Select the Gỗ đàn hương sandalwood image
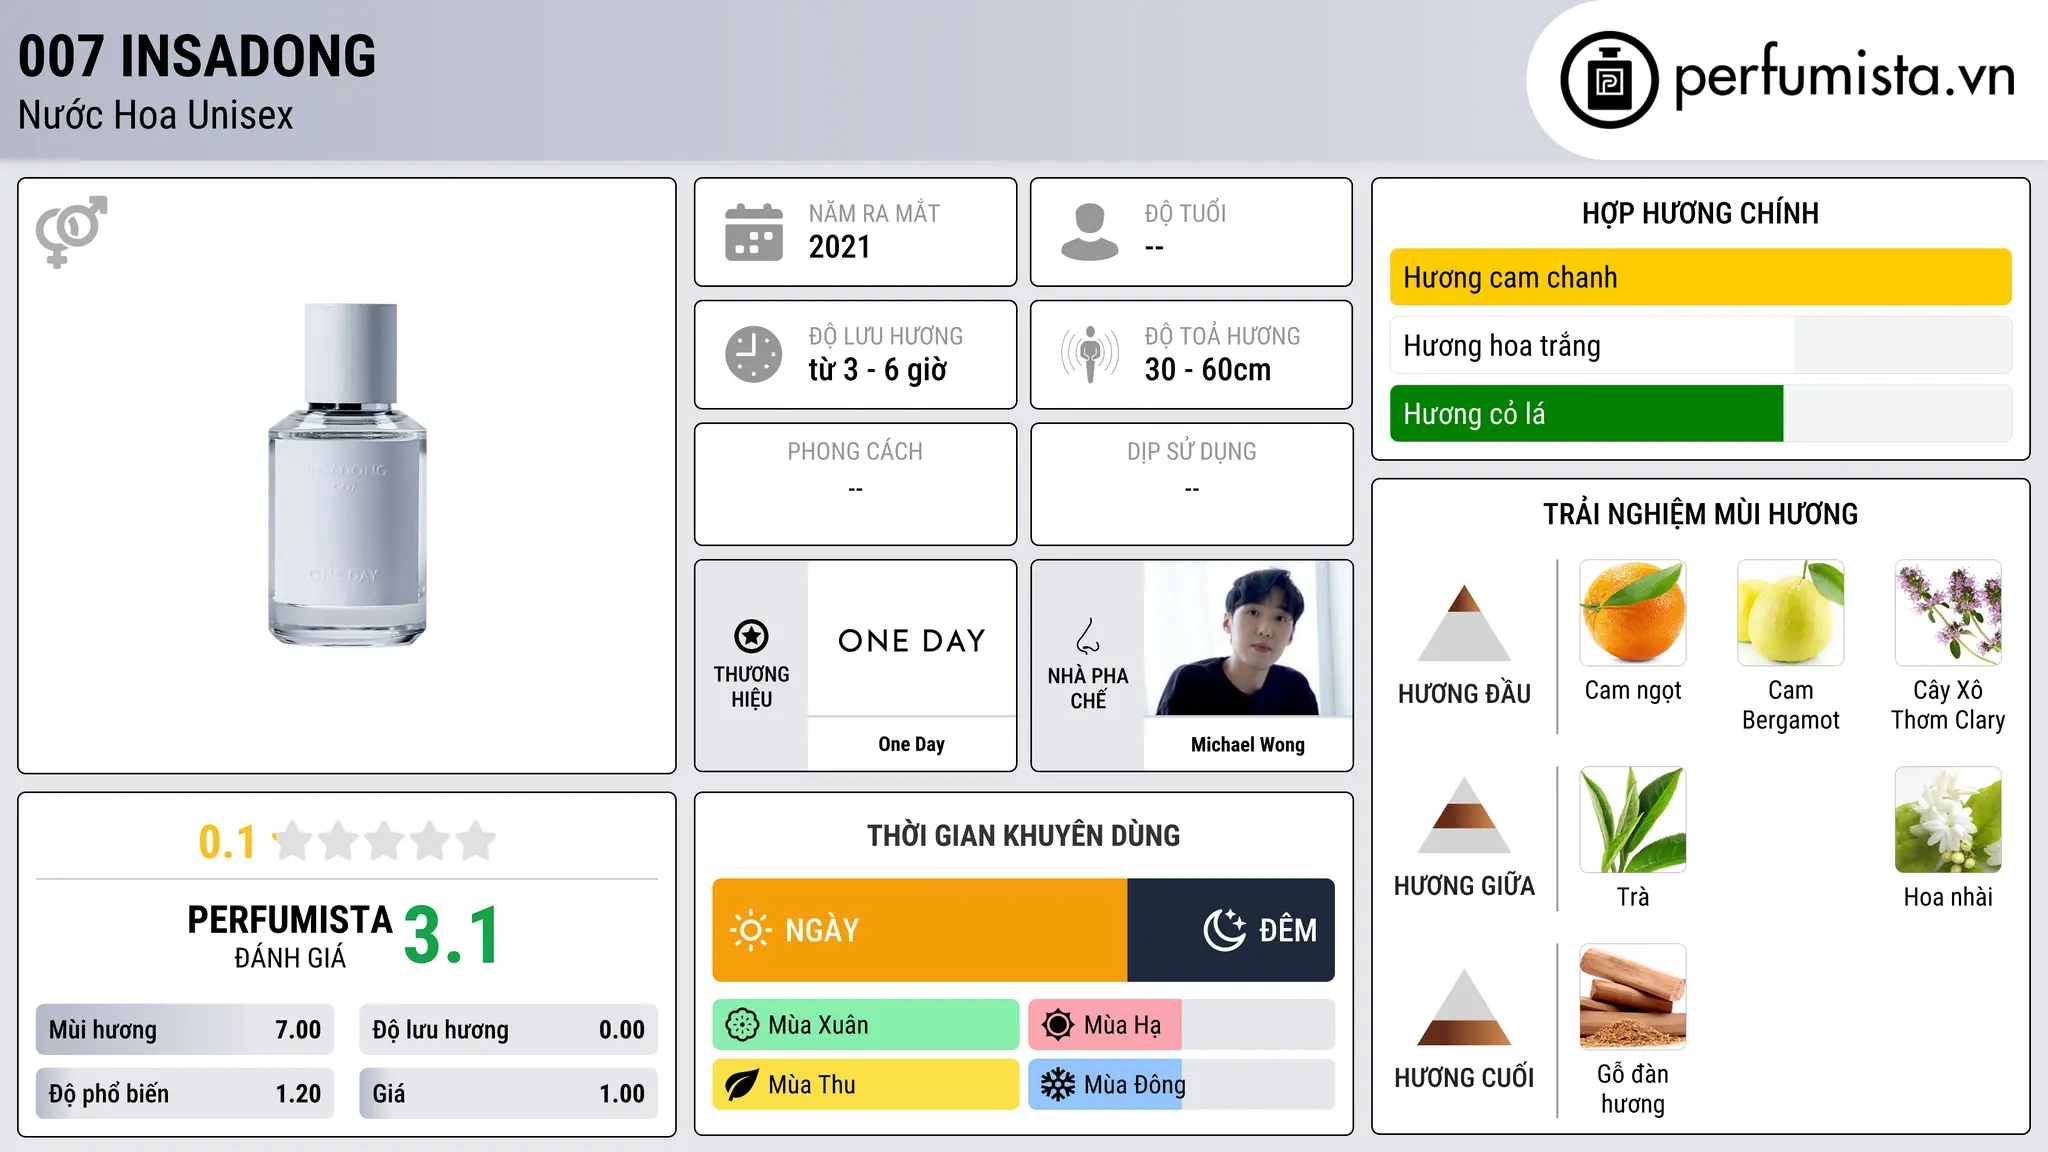The image size is (2048, 1152). click(1633, 997)
